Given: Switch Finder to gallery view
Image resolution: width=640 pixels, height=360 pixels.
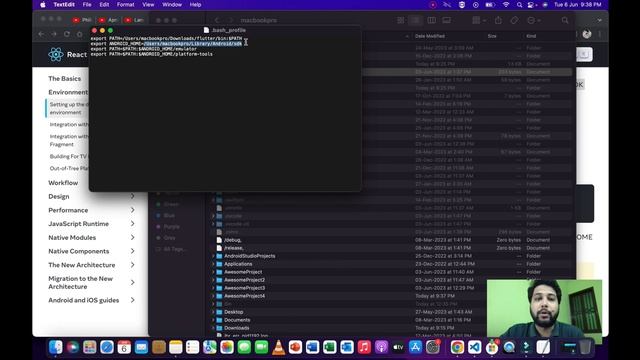Looking at the screenshot, I should [447, 20].
